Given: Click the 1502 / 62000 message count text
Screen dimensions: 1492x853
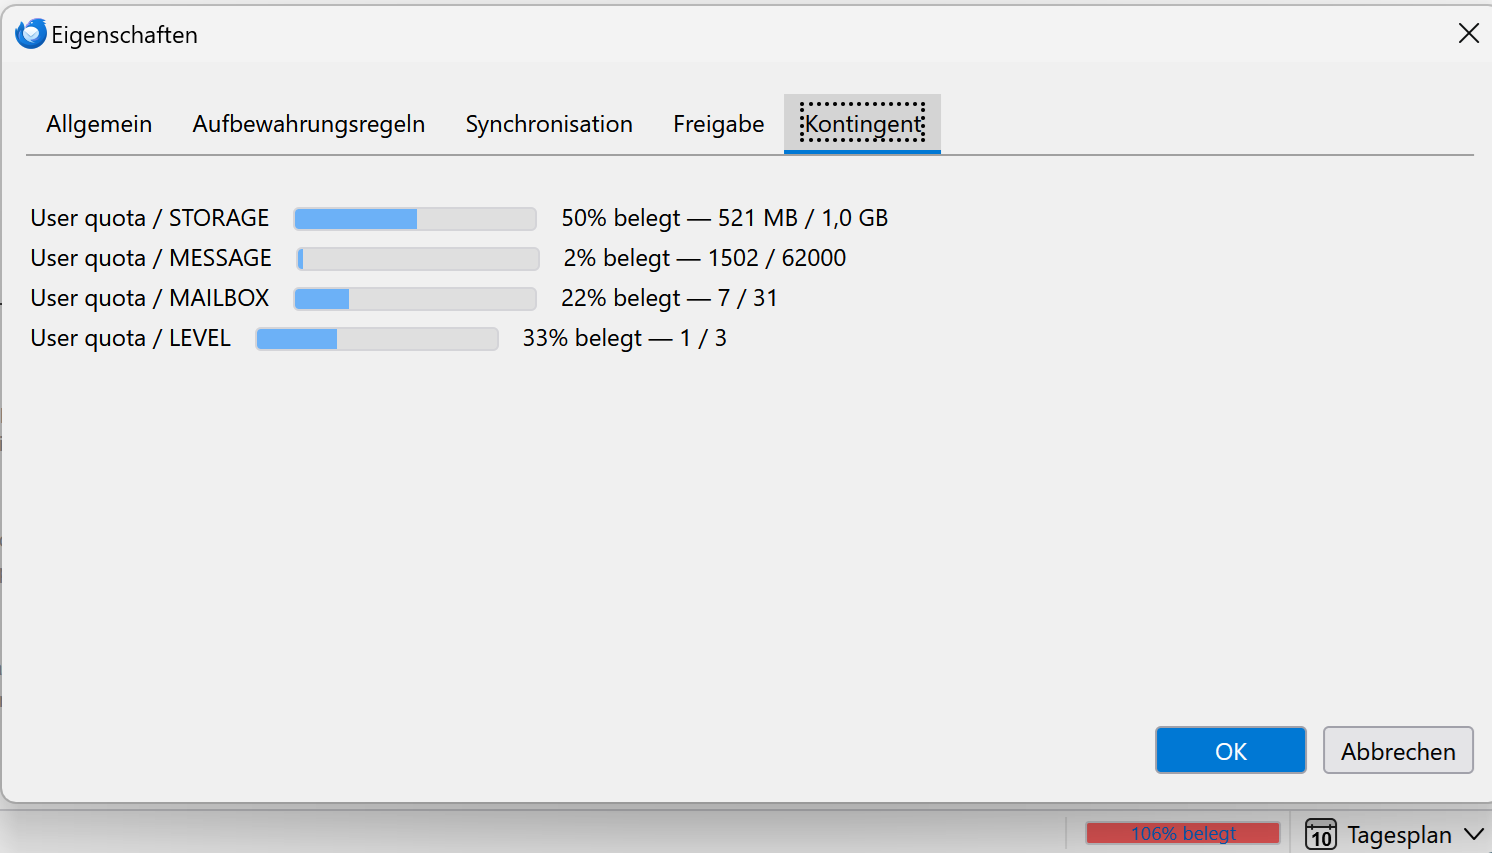Looking at the screenshot, I should tap(777, 258).
